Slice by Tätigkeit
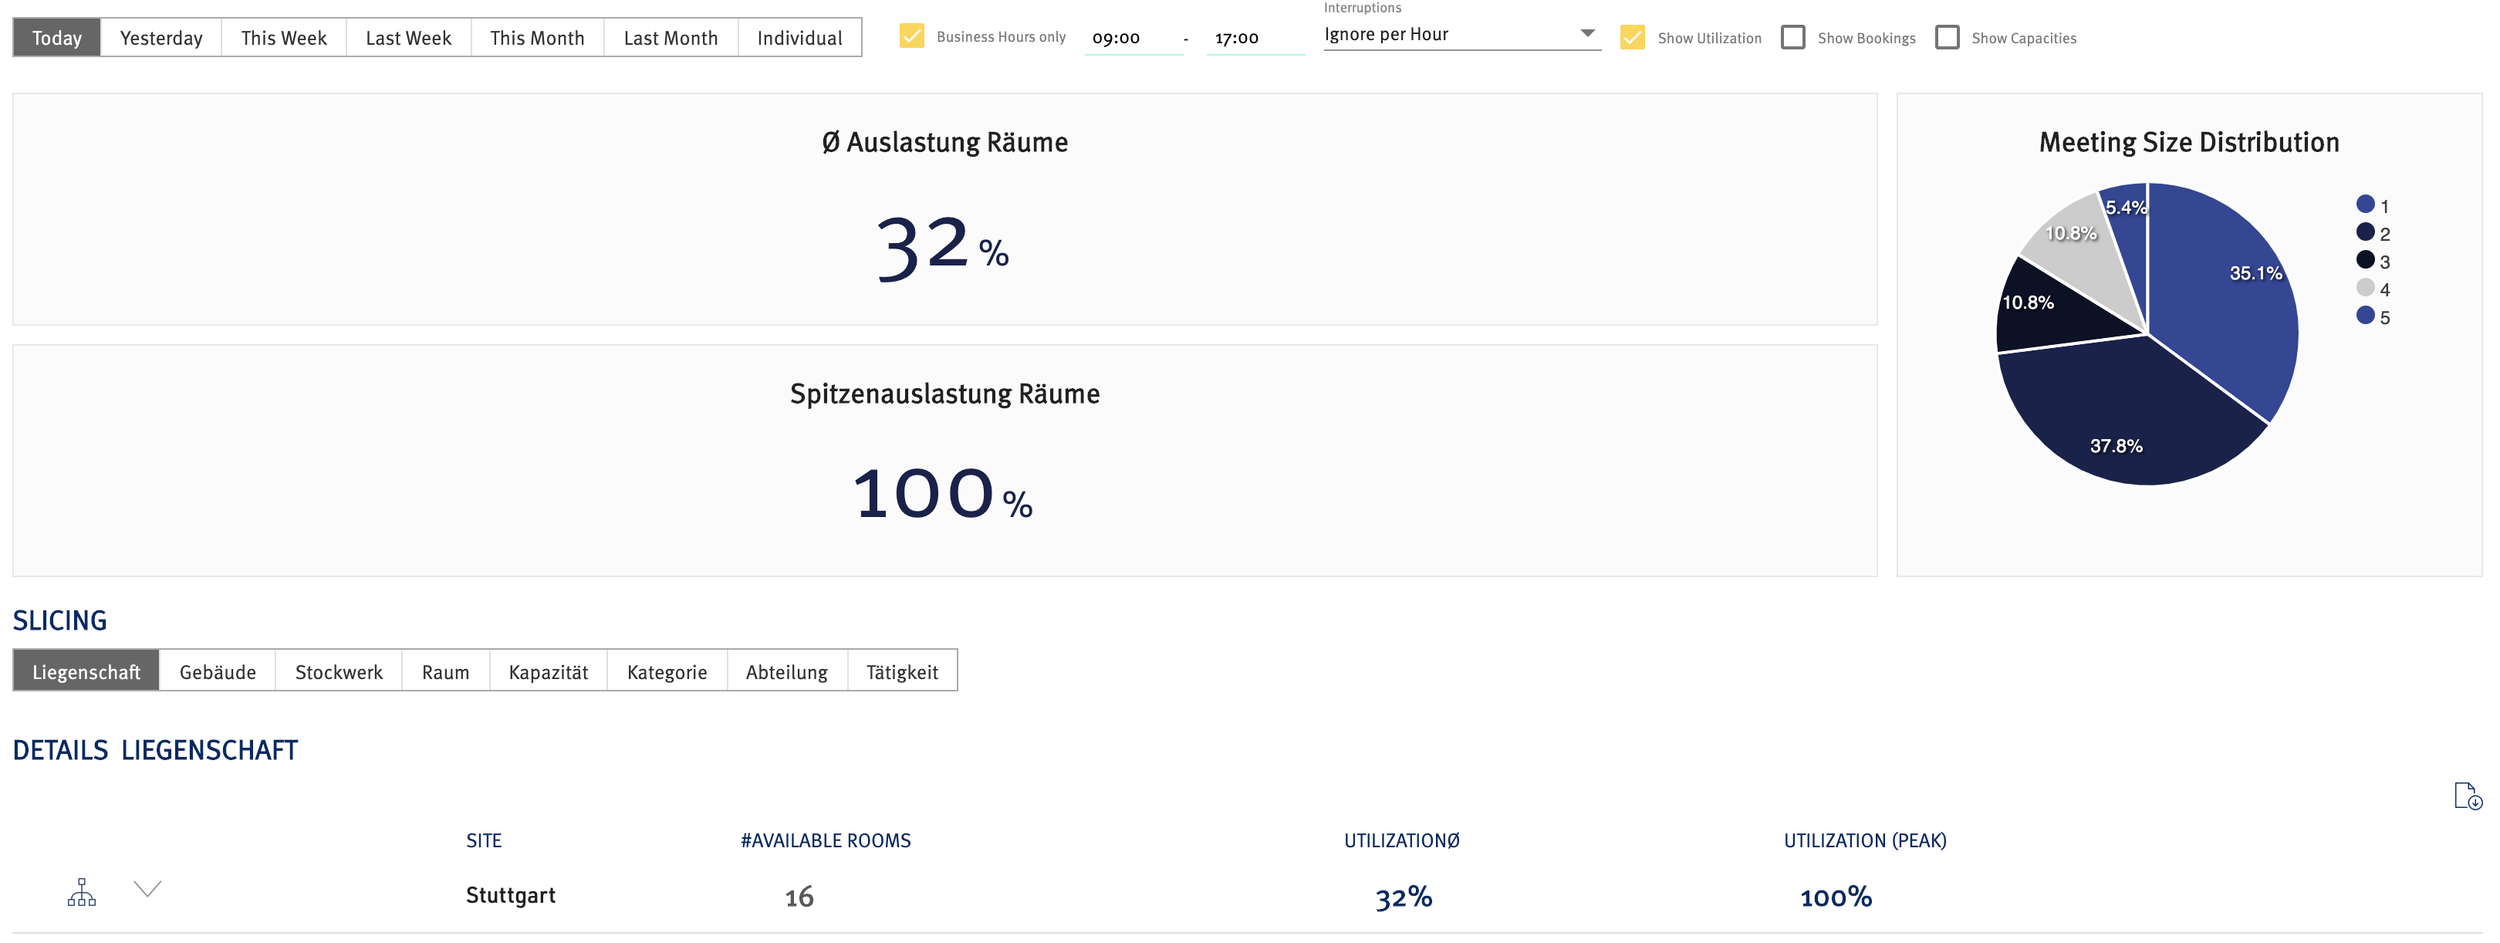The image size is (2500, 943). click(902, 671)
